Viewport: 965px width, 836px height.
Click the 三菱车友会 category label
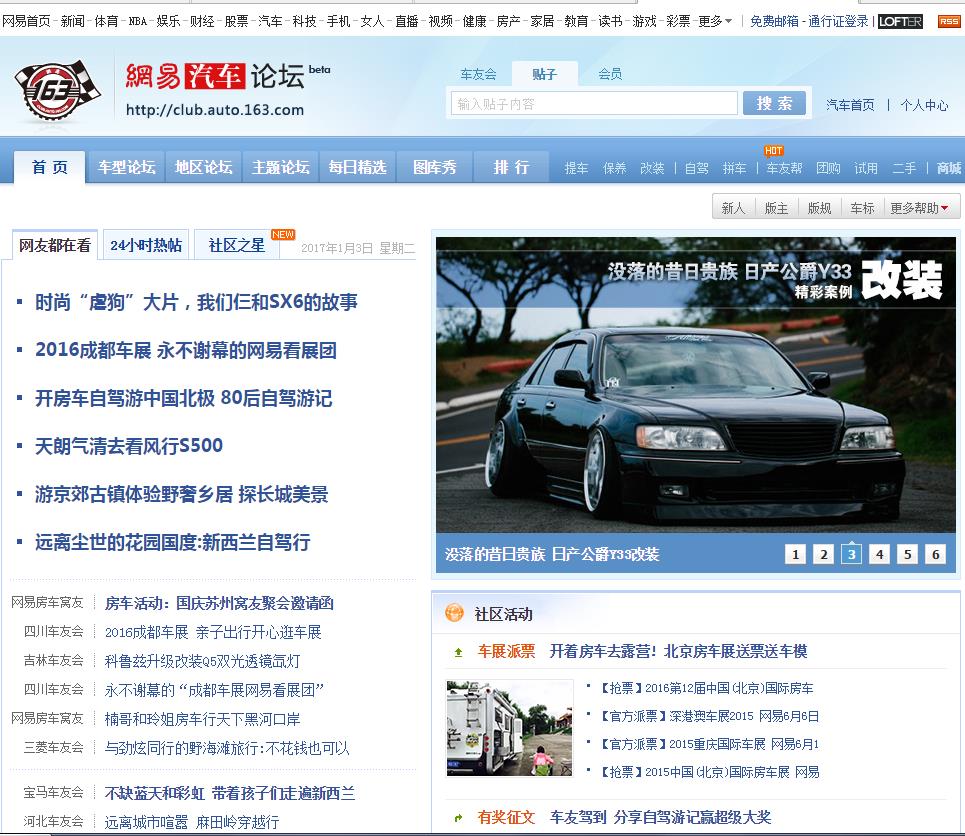click(54, 747)
